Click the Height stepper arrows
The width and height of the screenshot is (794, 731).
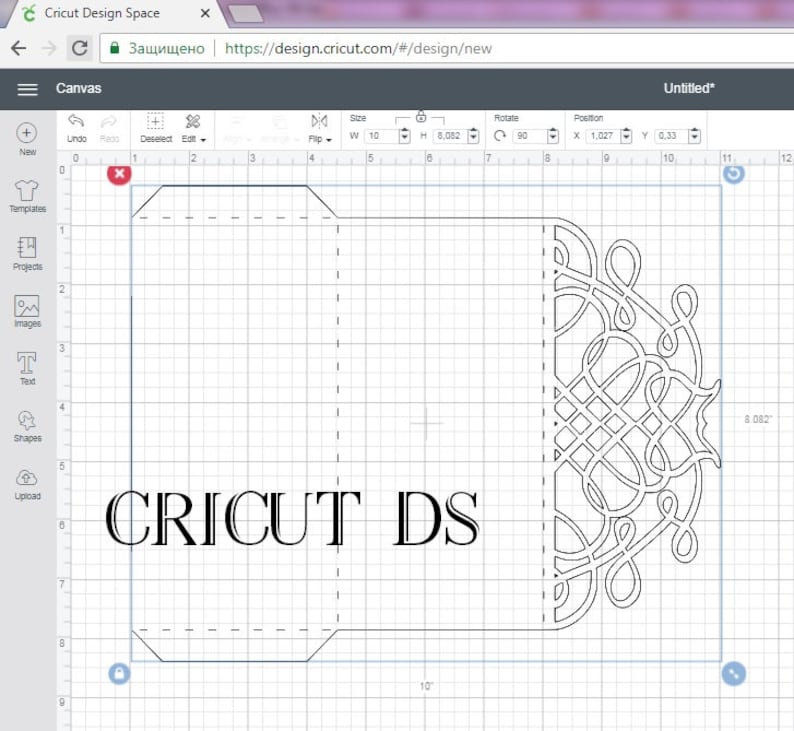tap(473, 136)
